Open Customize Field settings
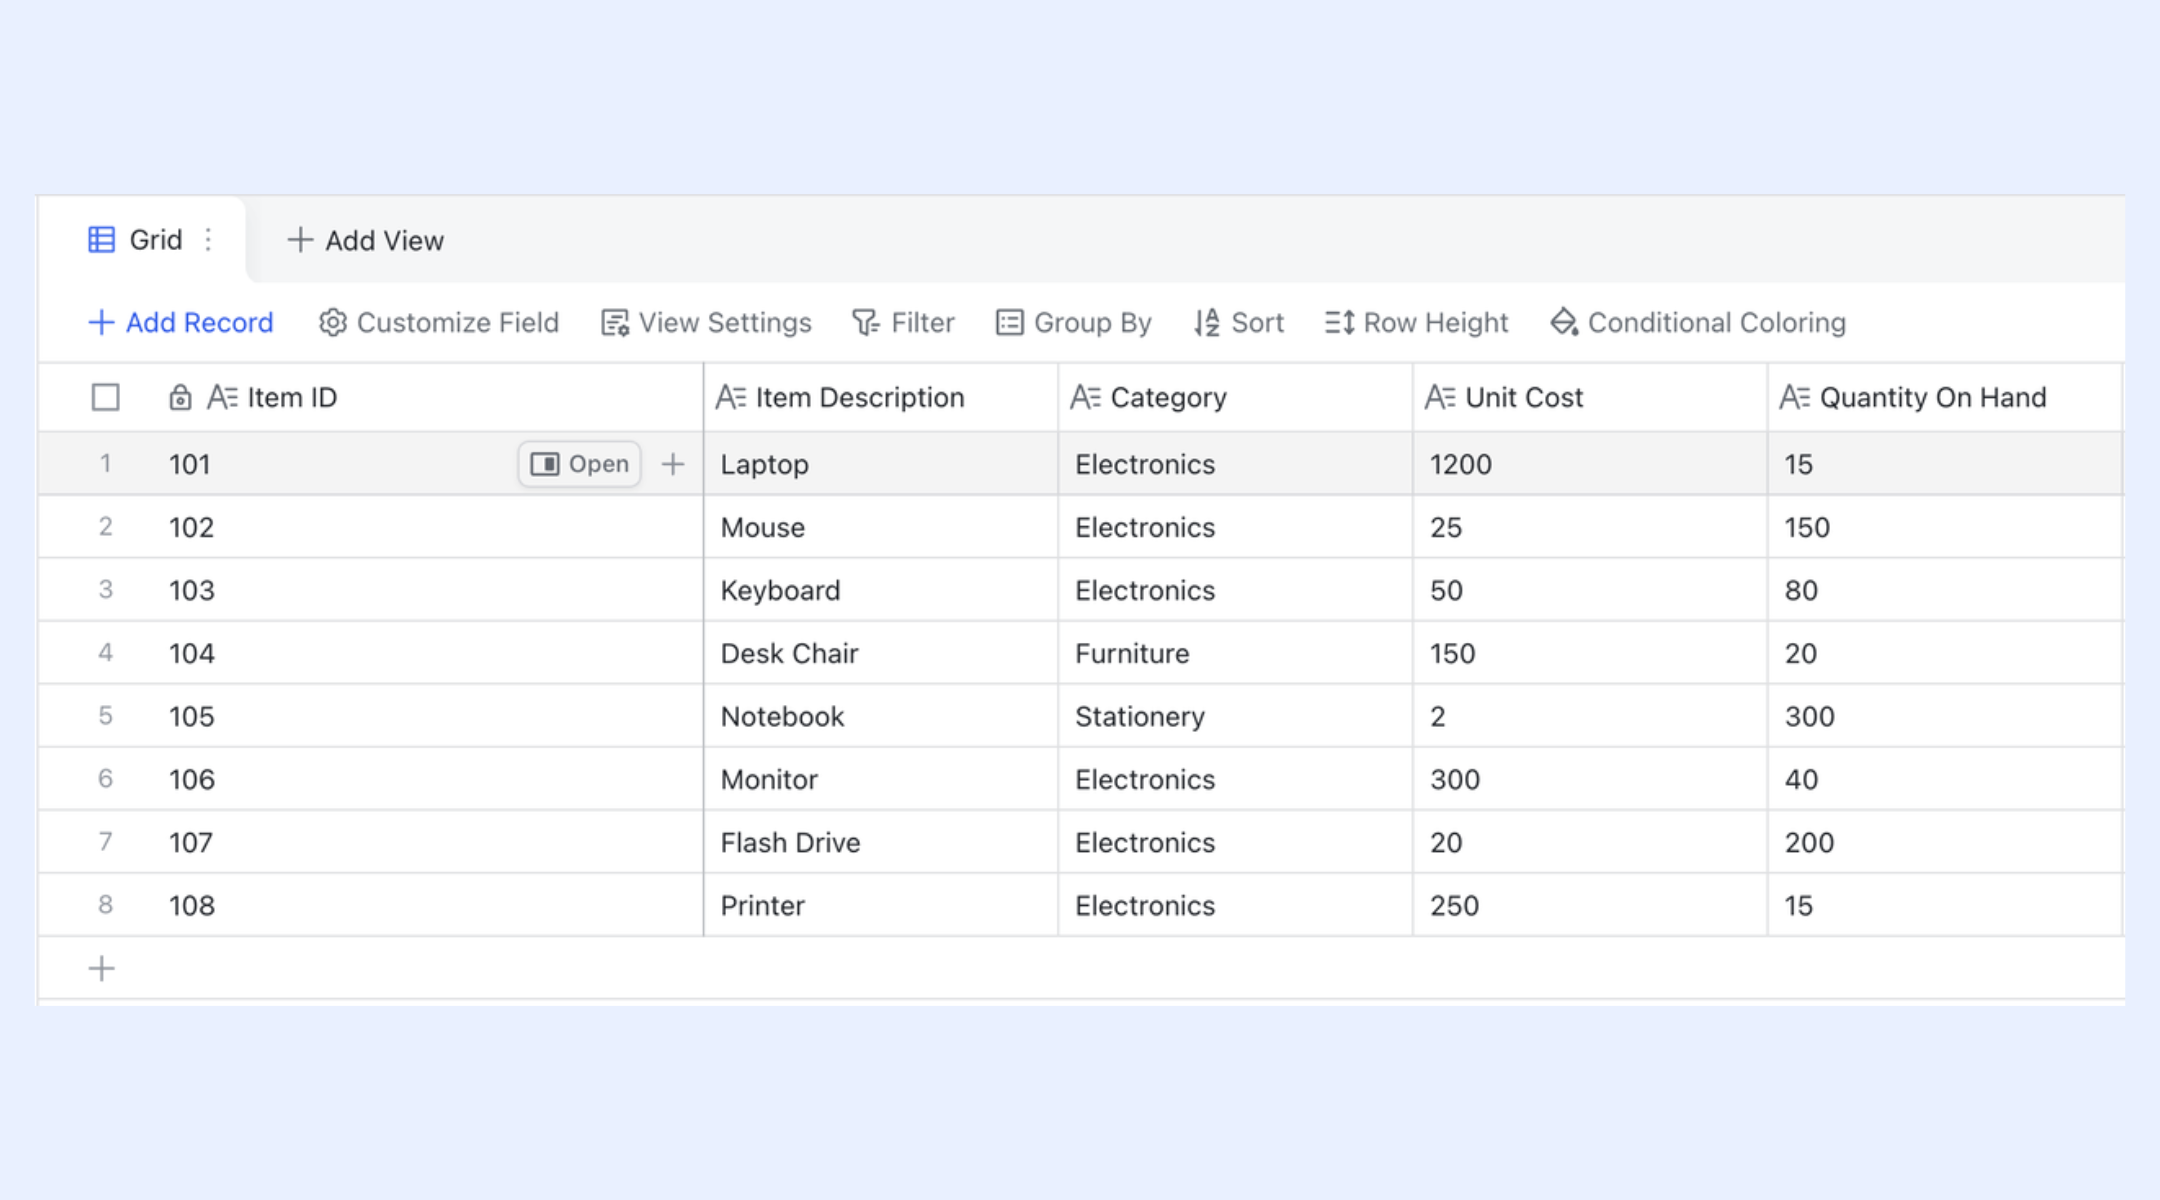 click(x=439, y=323)
